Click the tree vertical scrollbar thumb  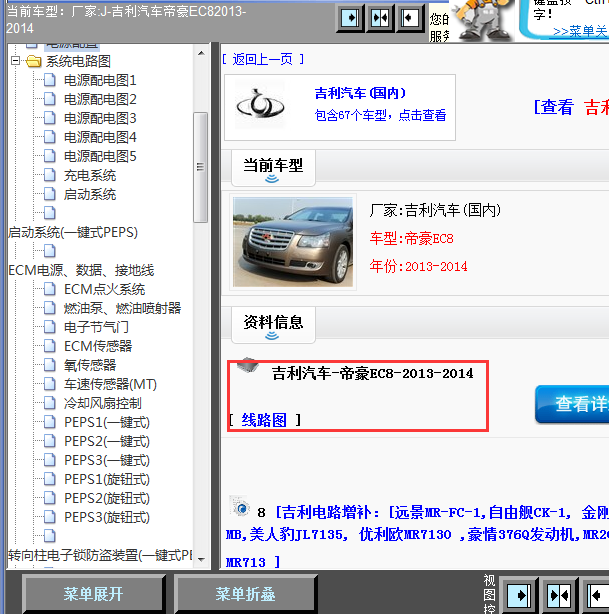[x=201, y=167]
